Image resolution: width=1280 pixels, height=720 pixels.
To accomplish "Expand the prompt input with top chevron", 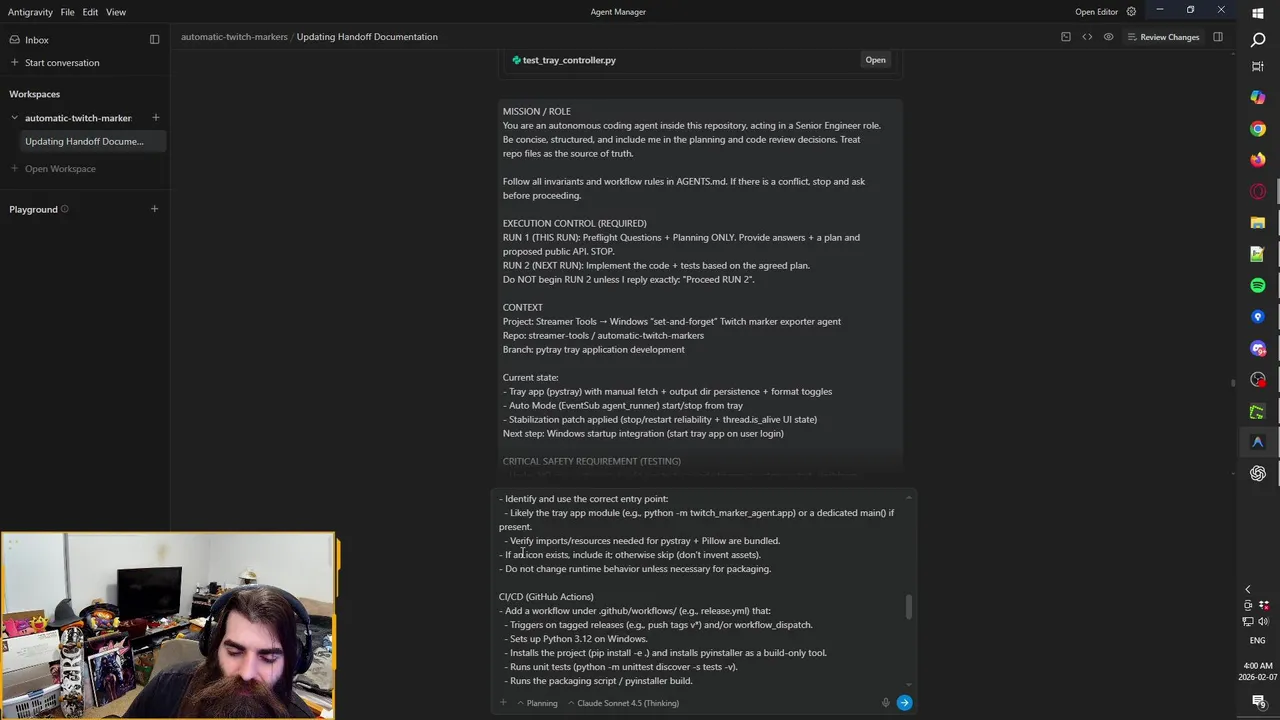I will tap(909, 497).
